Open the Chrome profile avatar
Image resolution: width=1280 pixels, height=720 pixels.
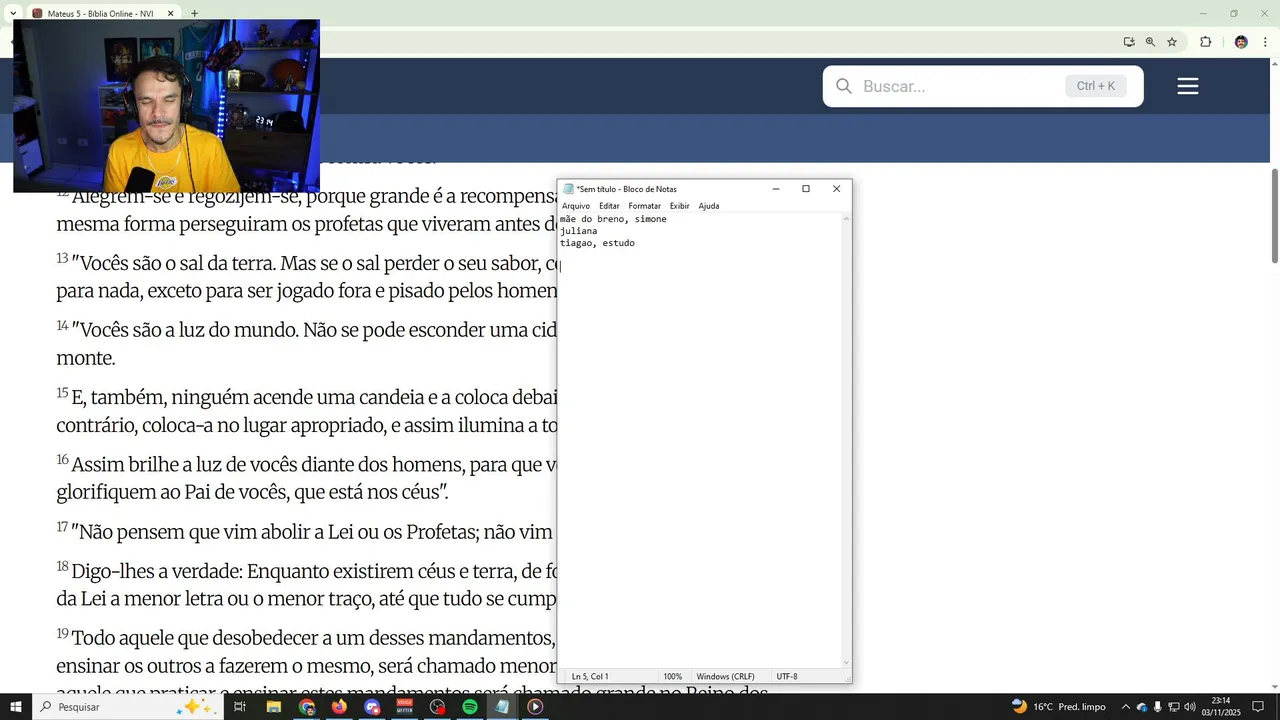[1241, 42]
